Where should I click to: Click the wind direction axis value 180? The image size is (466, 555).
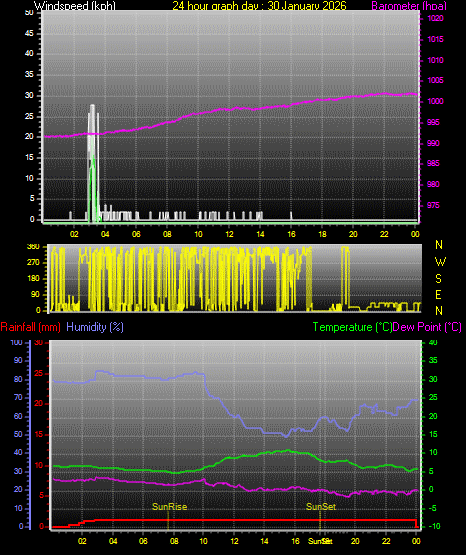point(33,279)
